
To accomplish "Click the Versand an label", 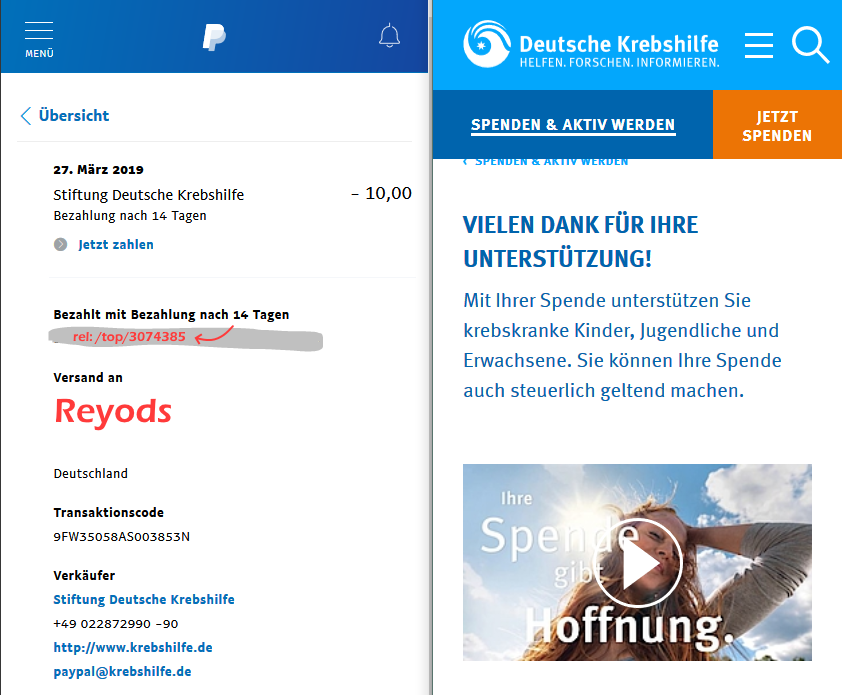I will click(88, 378).
